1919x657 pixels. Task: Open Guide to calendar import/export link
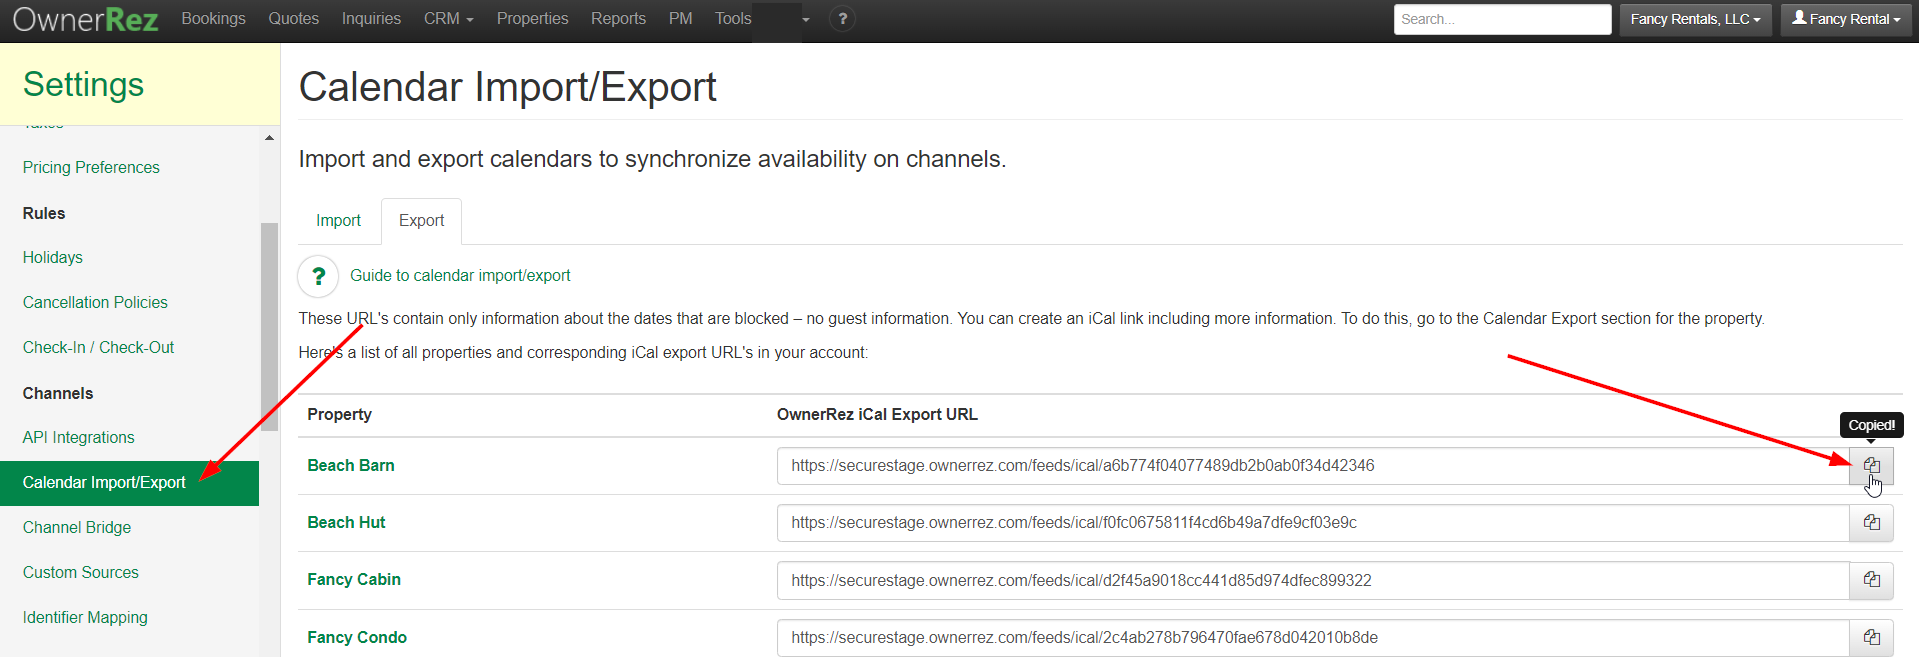click(x=460, y=276)
